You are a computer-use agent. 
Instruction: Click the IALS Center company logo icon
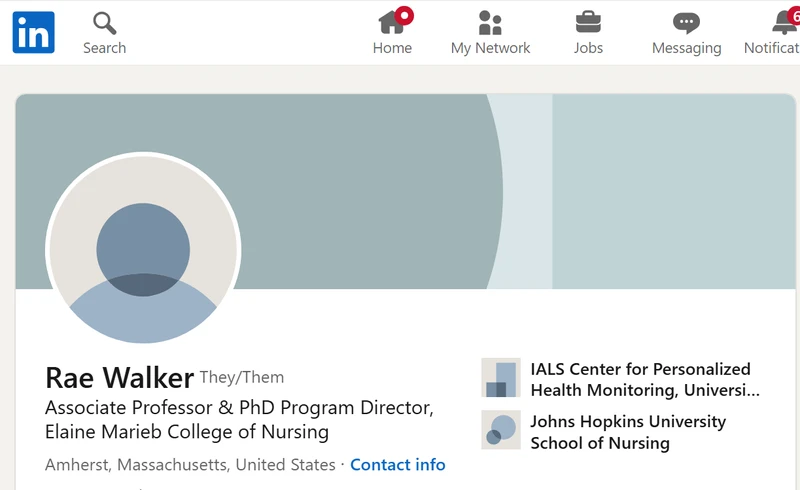pyautogui.click(x=501, y=378)
